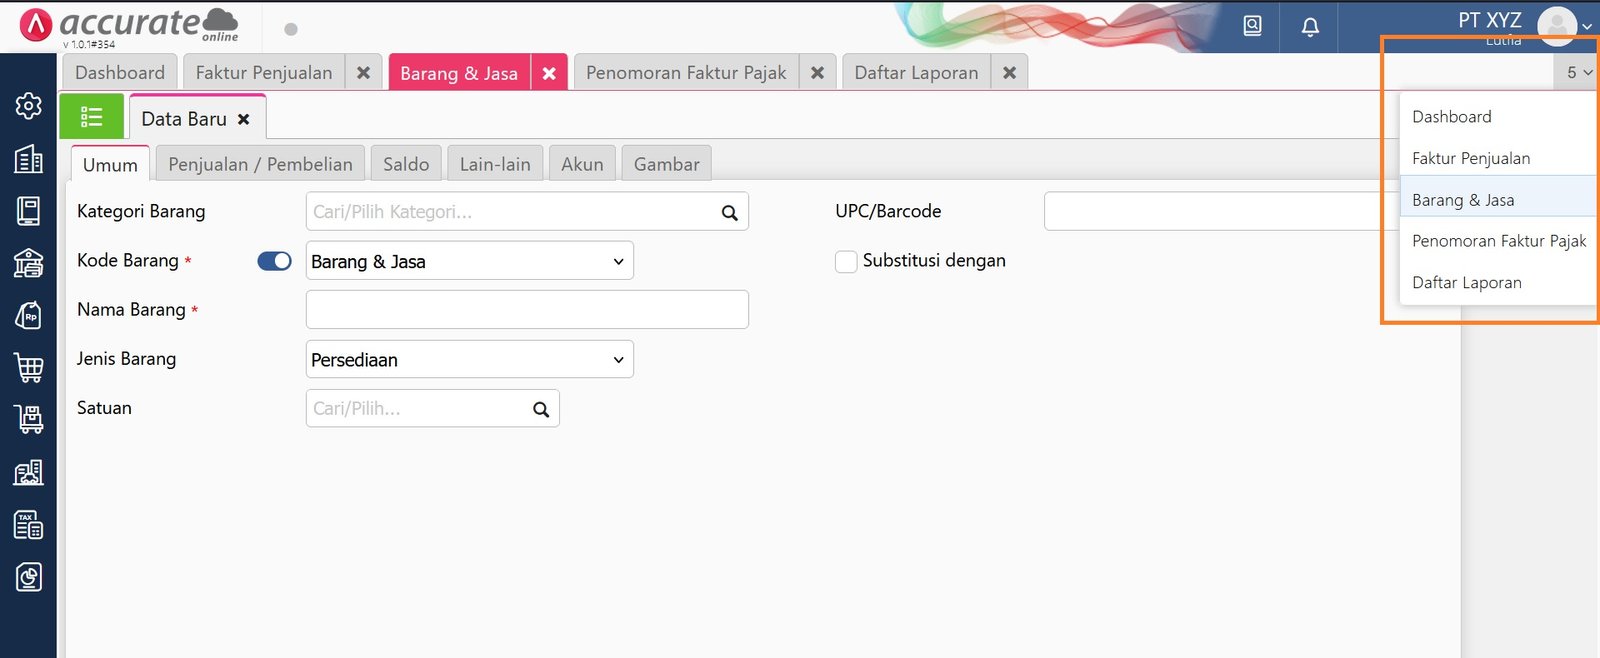Click the shopping cart sidebar icon
Image resolution: width=1600 pixels, height=658 pixels.
(x=28, y=367)
